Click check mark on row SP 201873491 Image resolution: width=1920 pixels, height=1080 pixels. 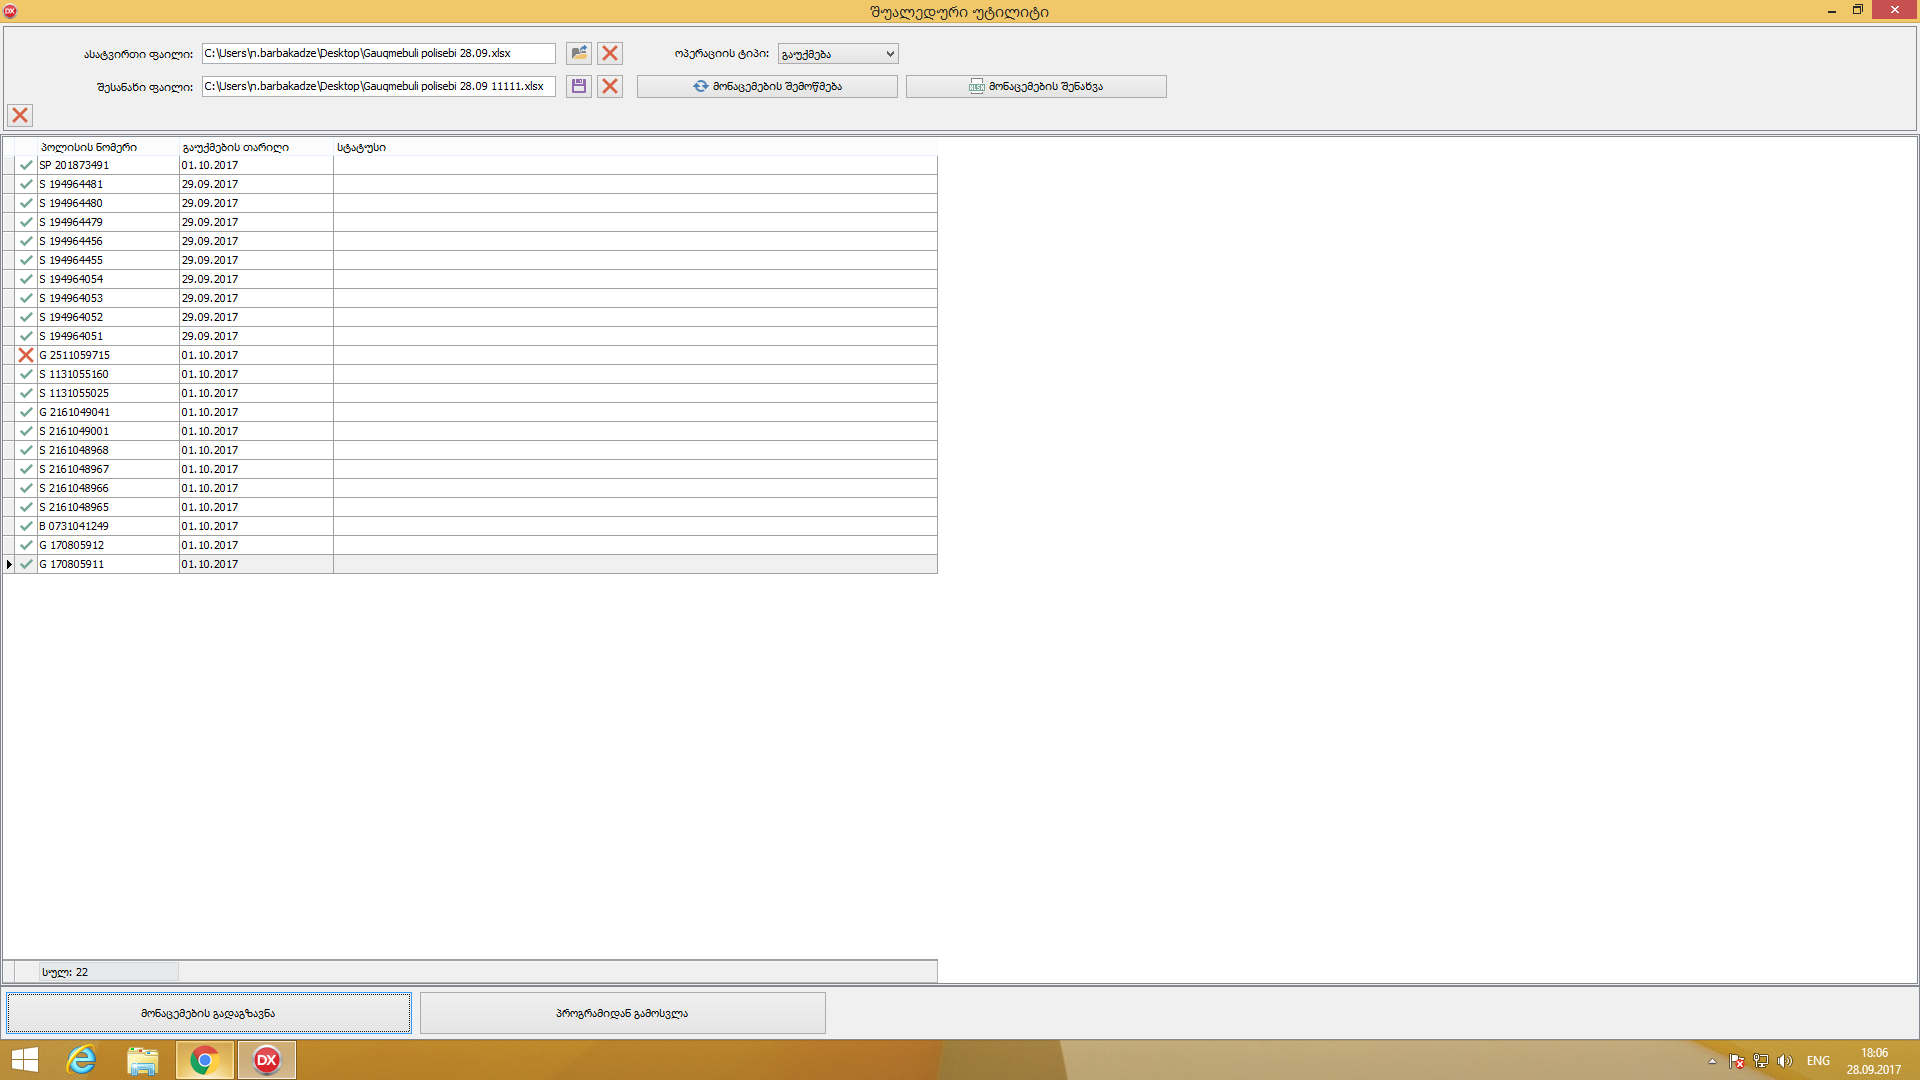(x=26, y=165)
